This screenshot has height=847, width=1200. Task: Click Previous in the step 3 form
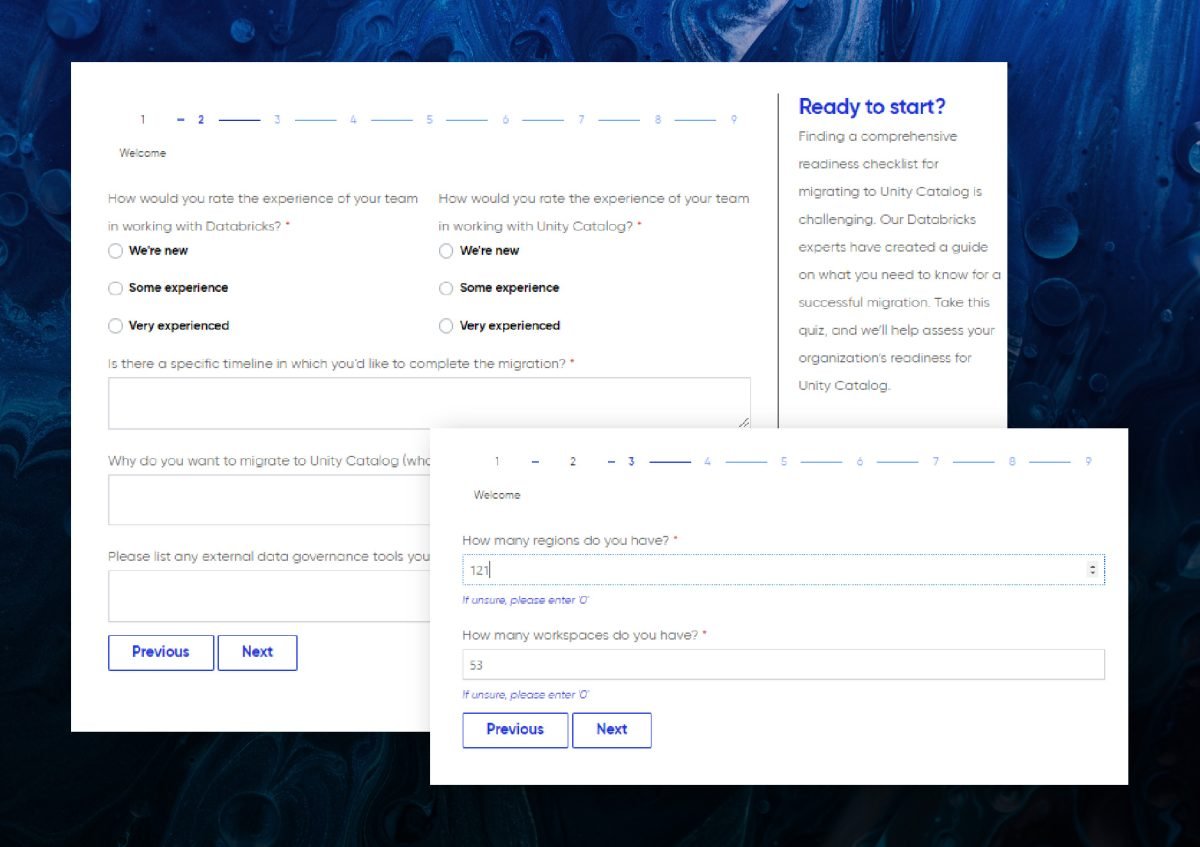click(x=515, y=730)
